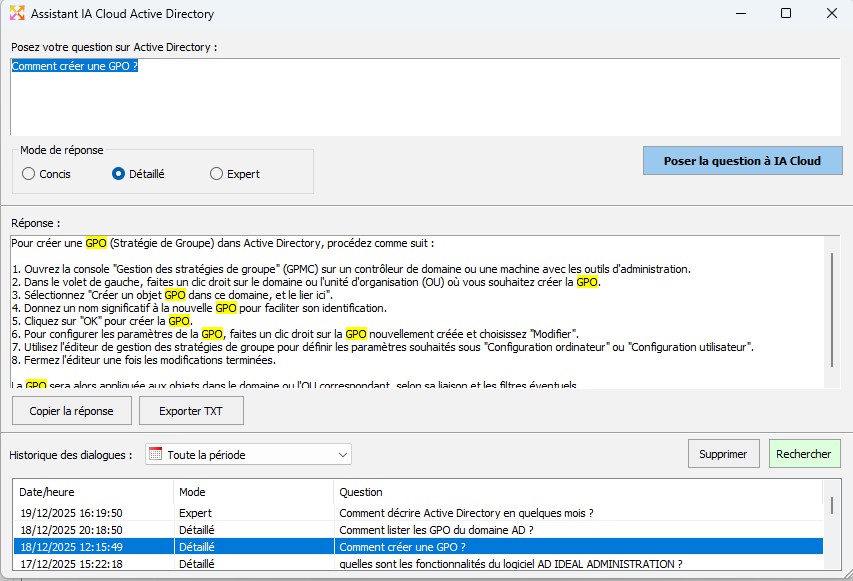This screenshot has height=581, width=853.
Task: Select the Détaillé response mode
Action: pos(119,174)
